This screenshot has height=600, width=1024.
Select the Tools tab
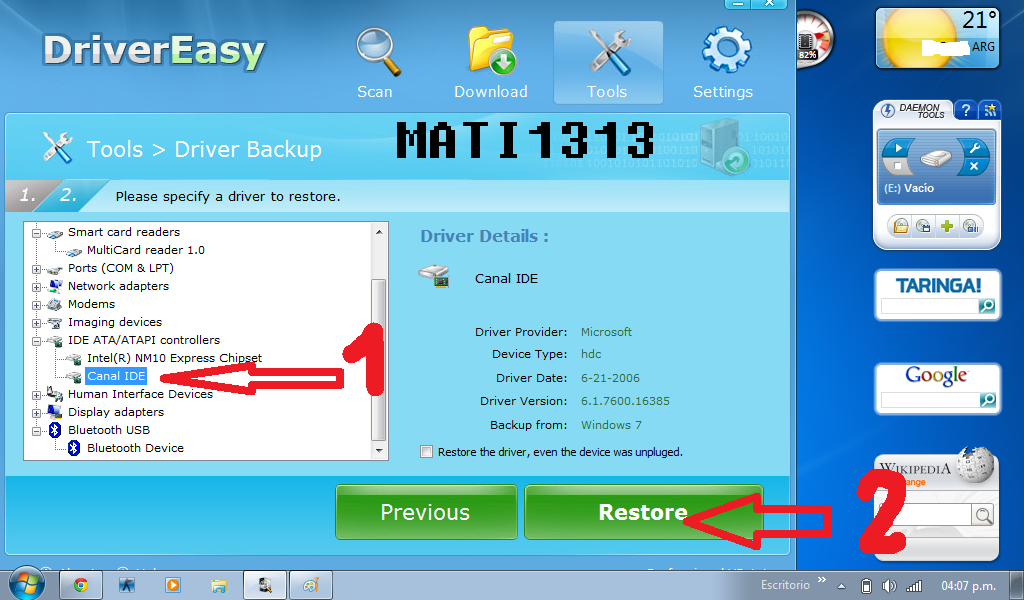[x=608, y=63]
